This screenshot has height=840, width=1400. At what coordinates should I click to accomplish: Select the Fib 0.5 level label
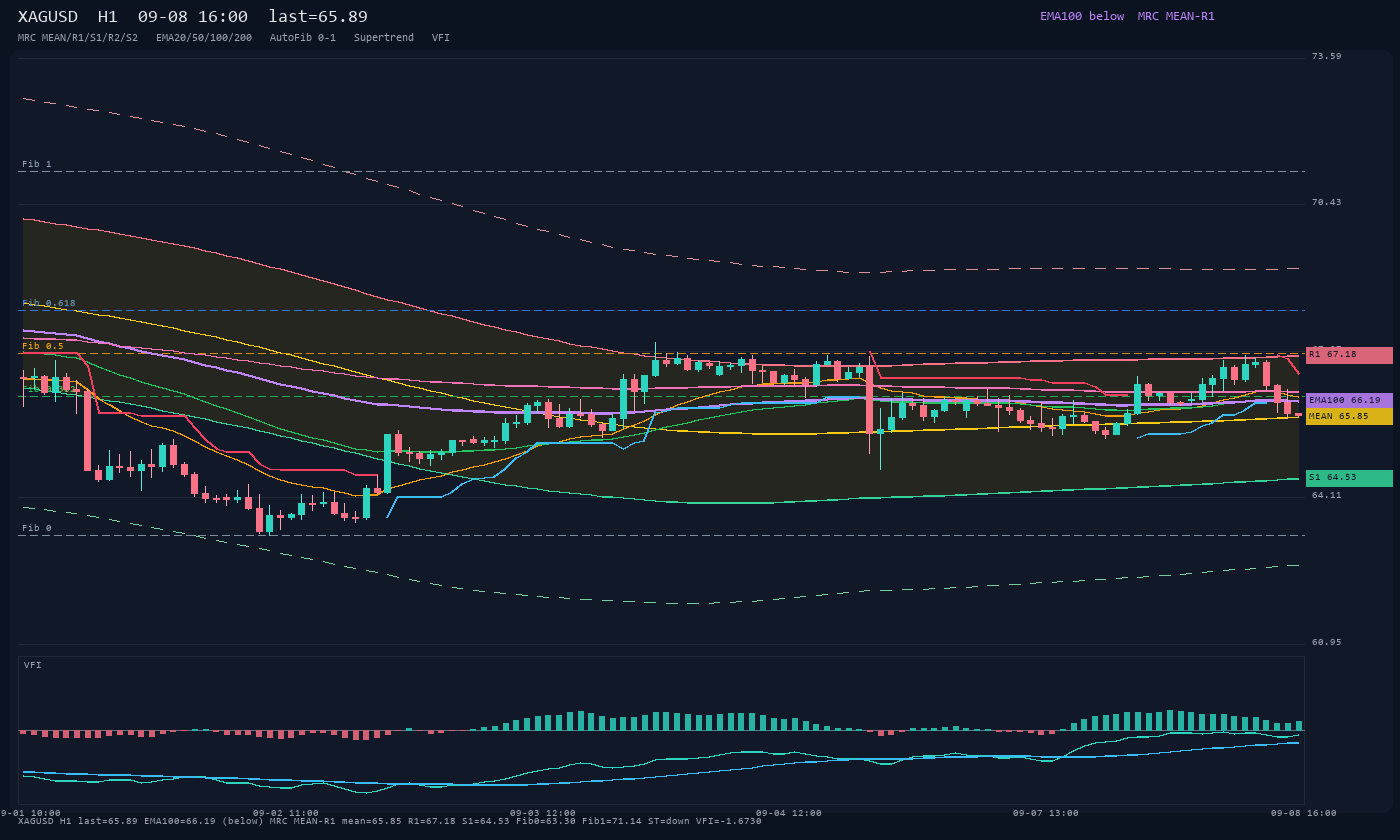(43, 346)
